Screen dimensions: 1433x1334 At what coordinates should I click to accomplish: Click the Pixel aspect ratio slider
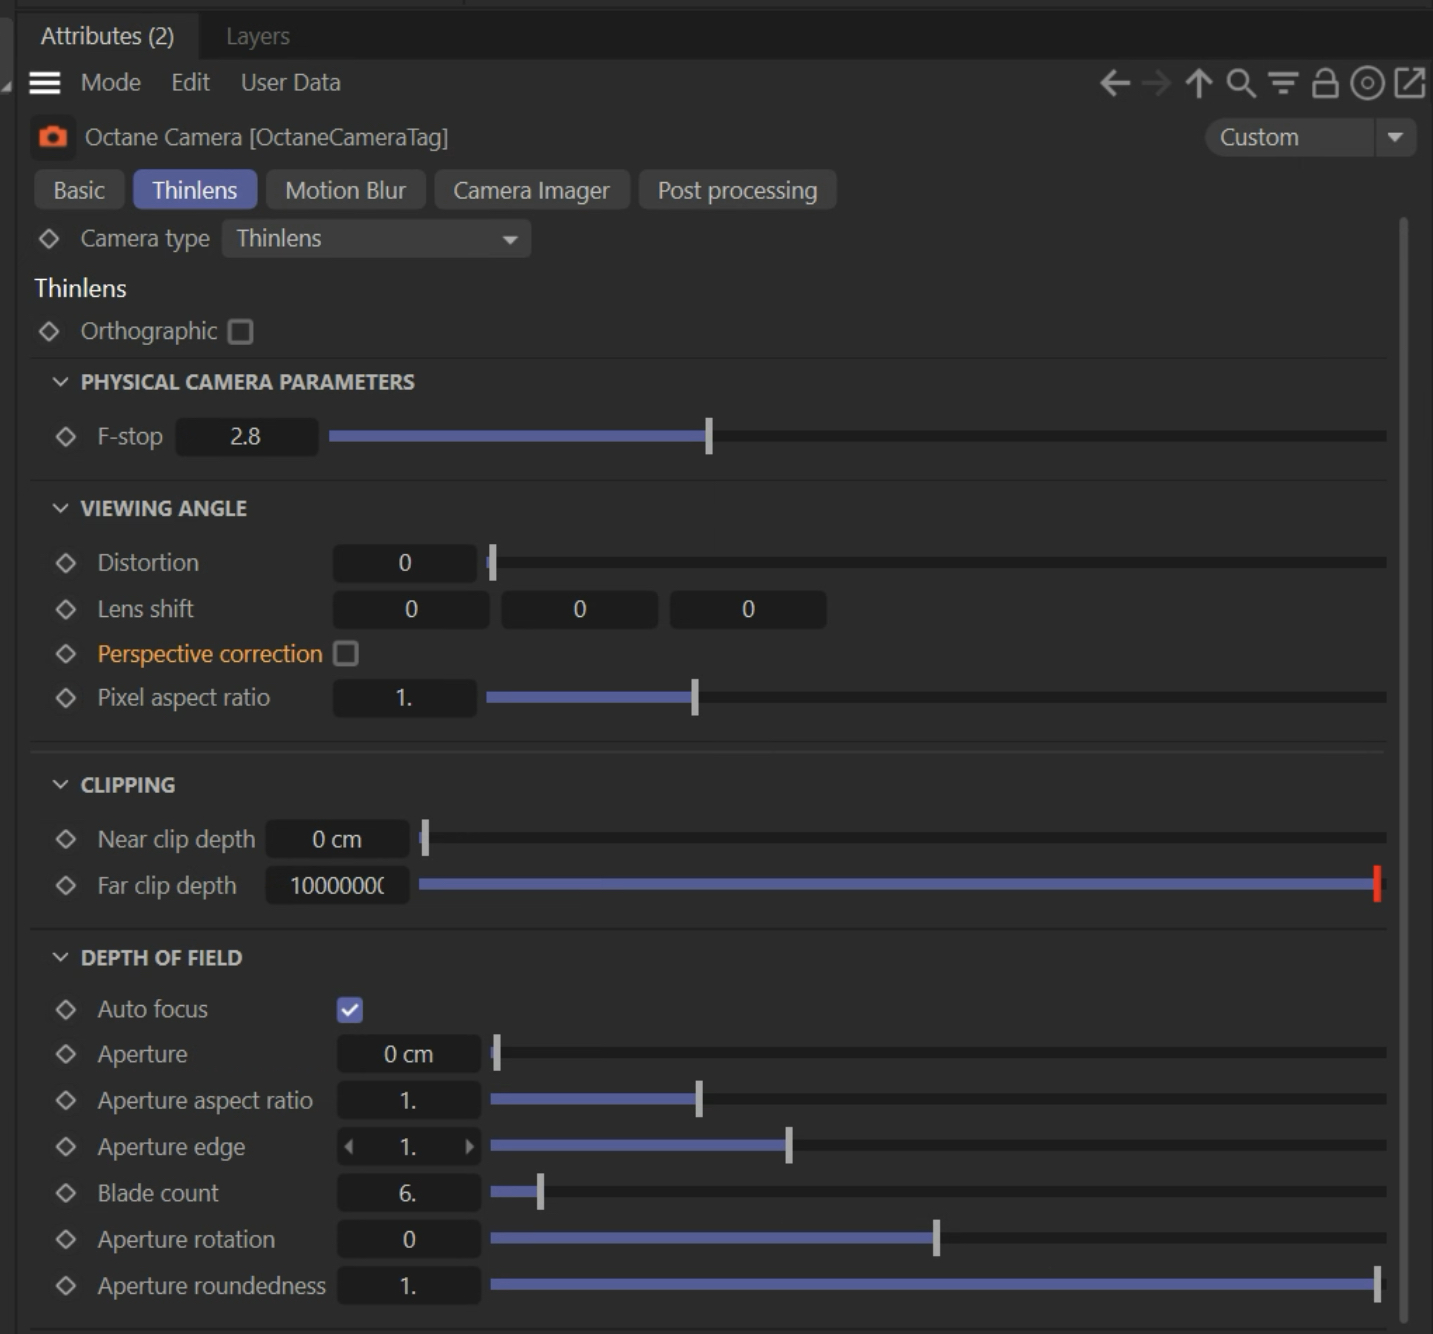tap(936, 698)
